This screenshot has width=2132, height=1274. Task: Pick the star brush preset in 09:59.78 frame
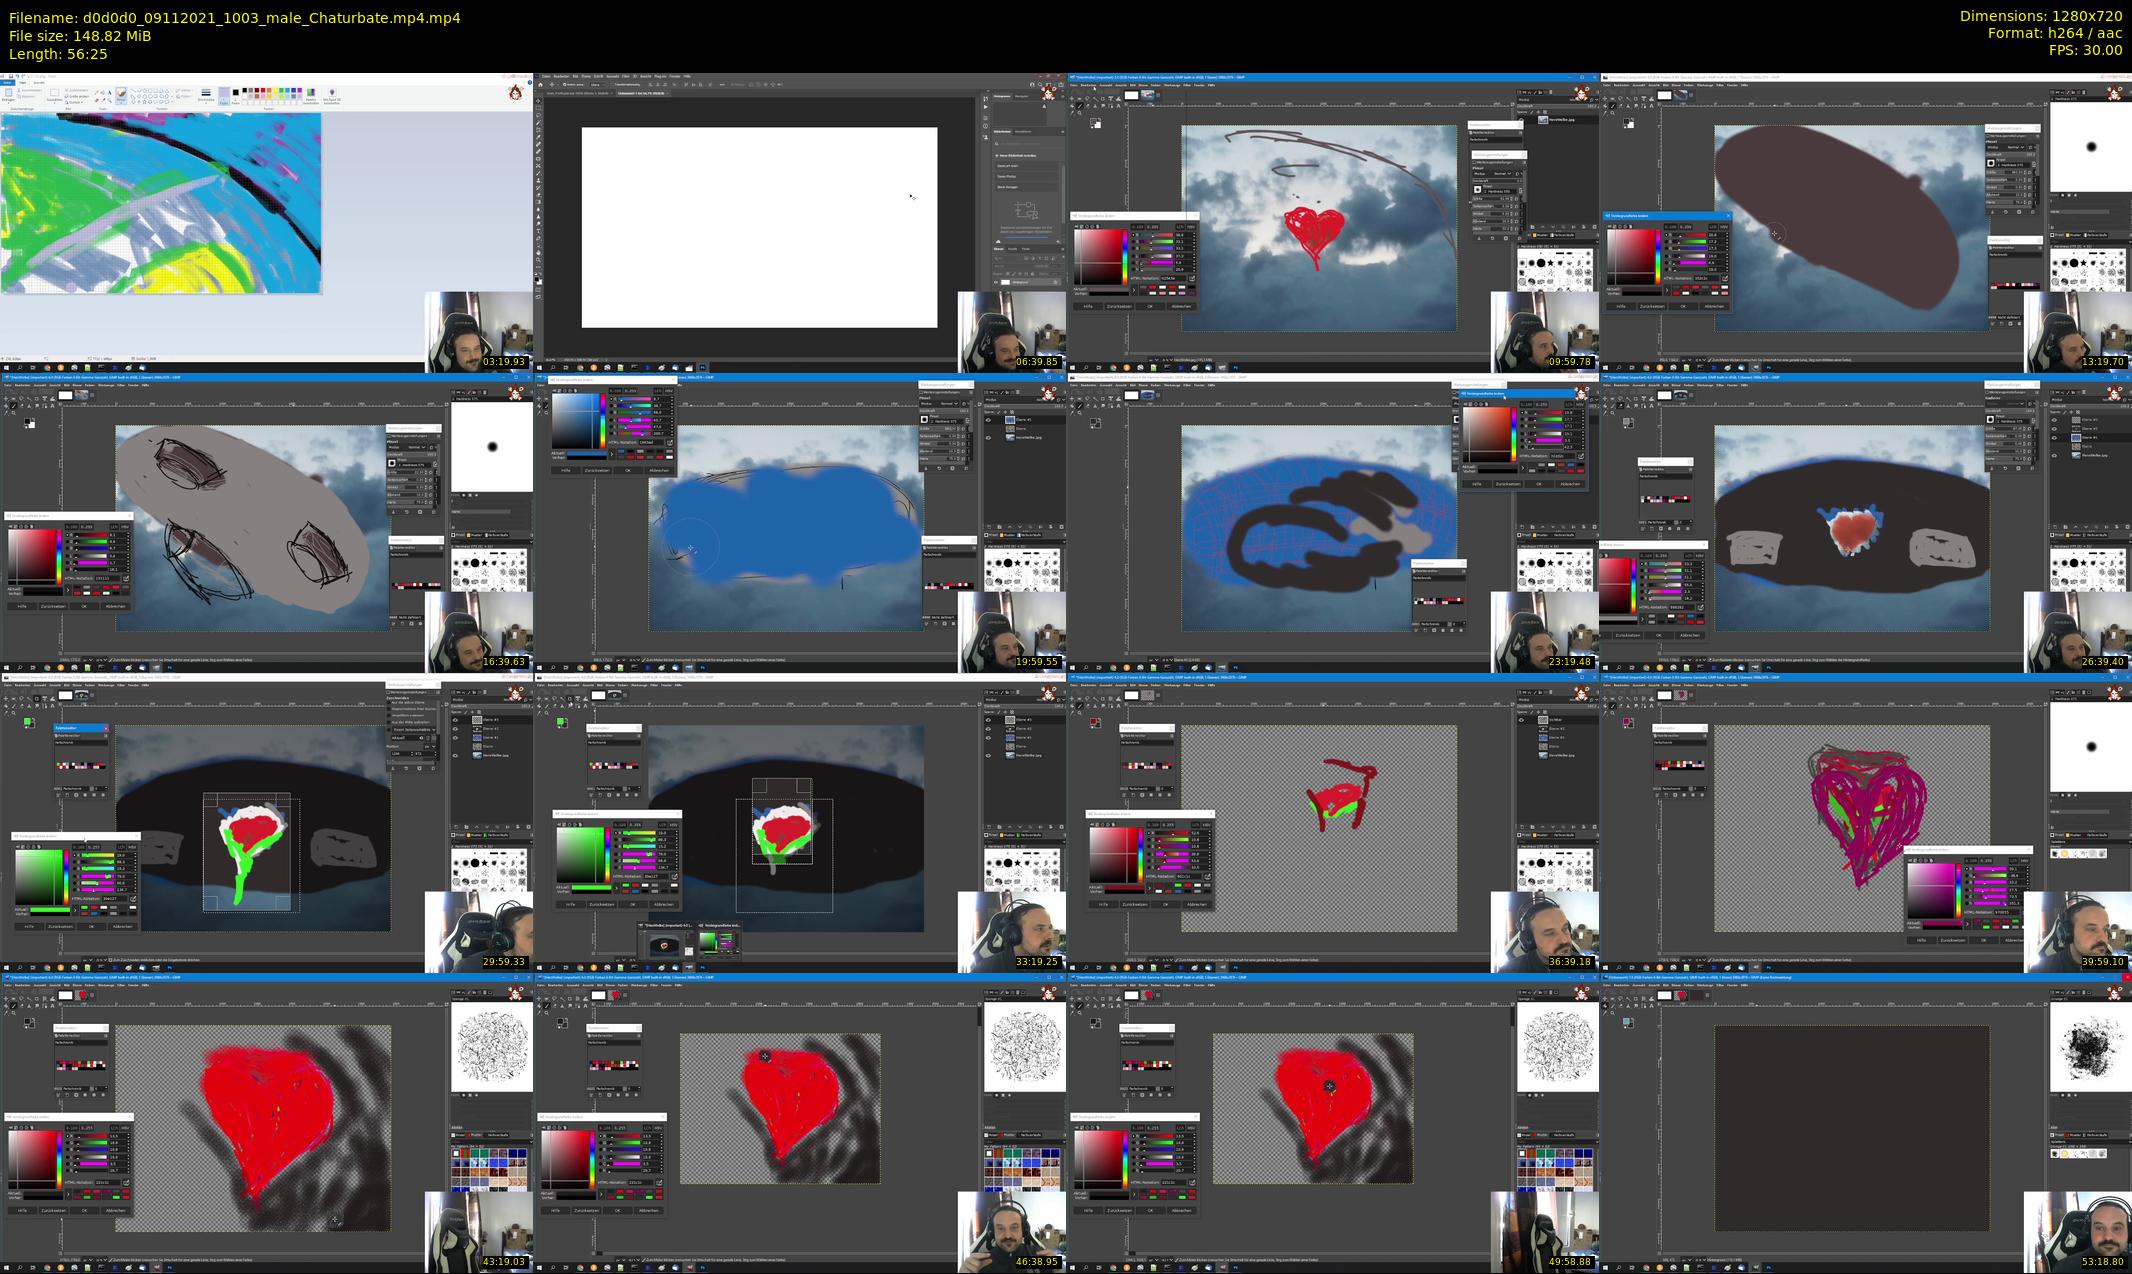(1550, 262)
